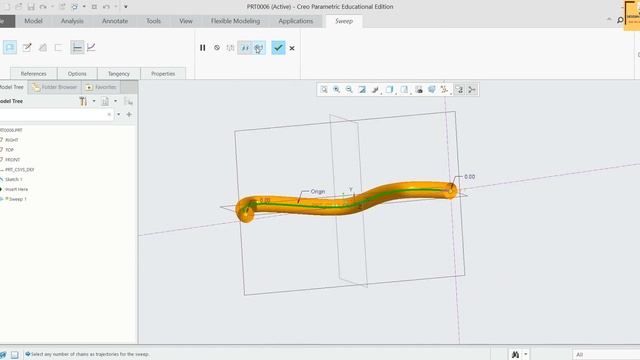Screen dimensions: 640x360
Task: Toggle the unattached preview icon
Action: 231,48
